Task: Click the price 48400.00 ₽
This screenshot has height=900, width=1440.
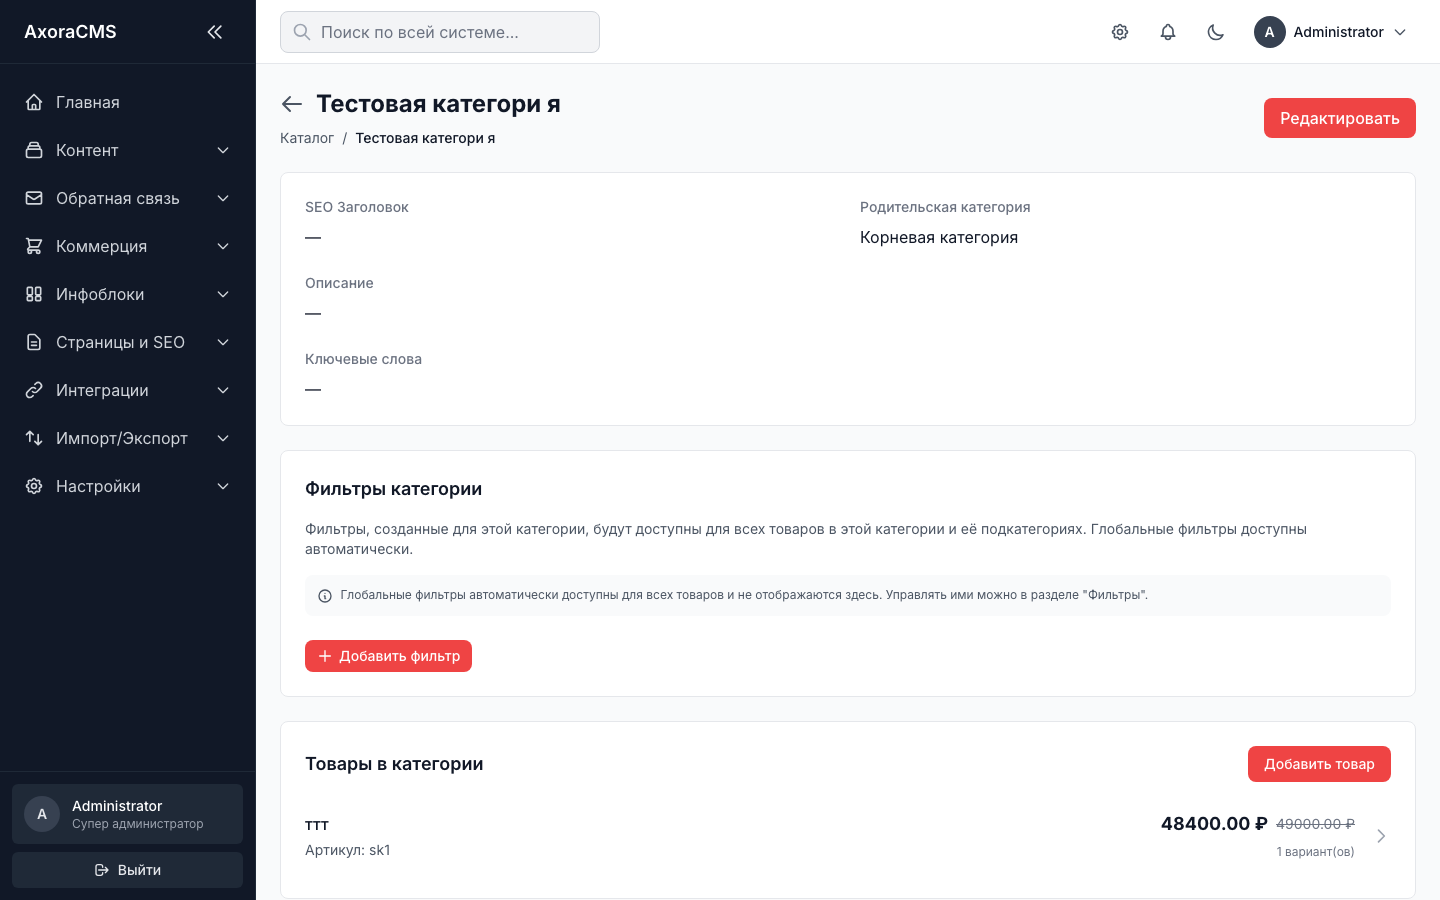Action: pos(1214,824)
